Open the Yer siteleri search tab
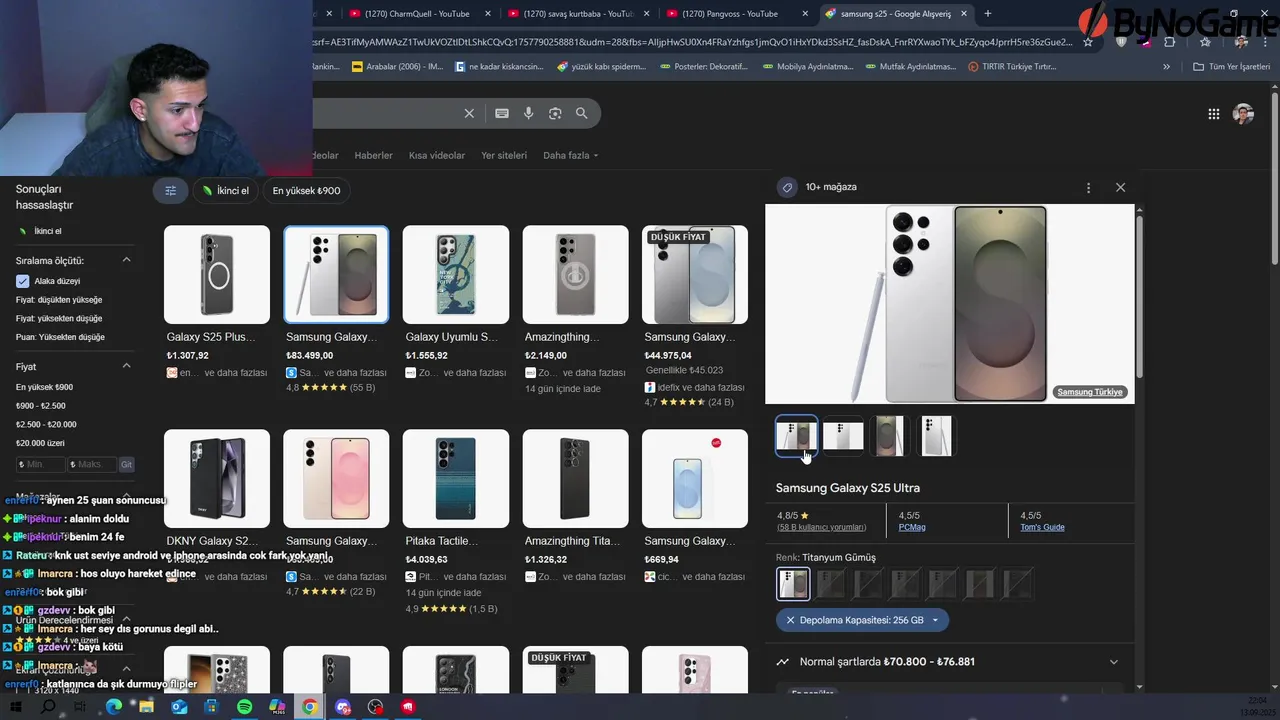 [504, 156]
